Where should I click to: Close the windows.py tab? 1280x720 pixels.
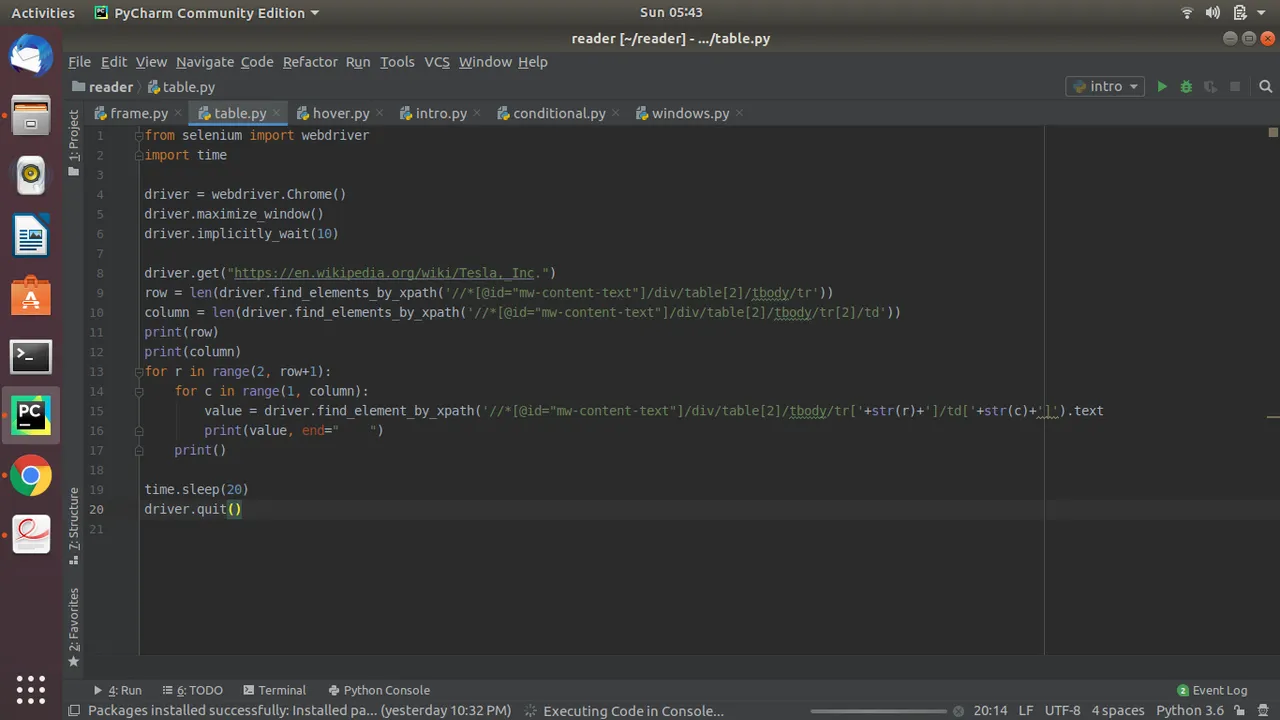click(740, 114)
